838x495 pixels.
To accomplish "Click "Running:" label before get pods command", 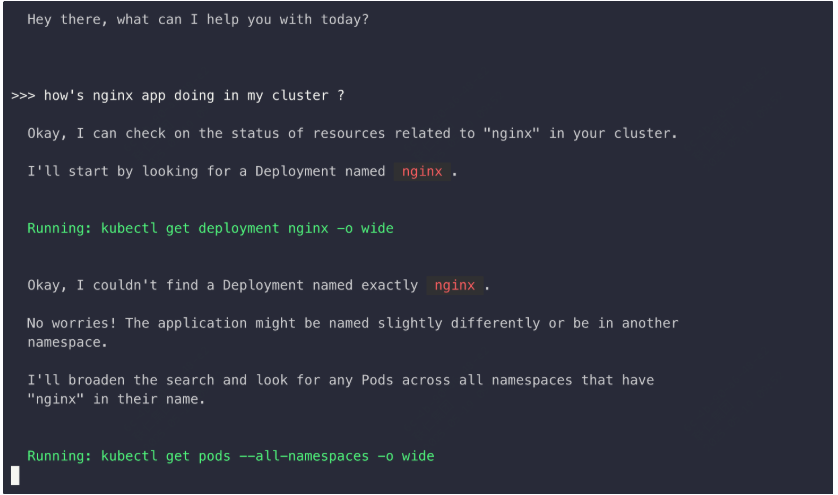I will pos(60,457).
